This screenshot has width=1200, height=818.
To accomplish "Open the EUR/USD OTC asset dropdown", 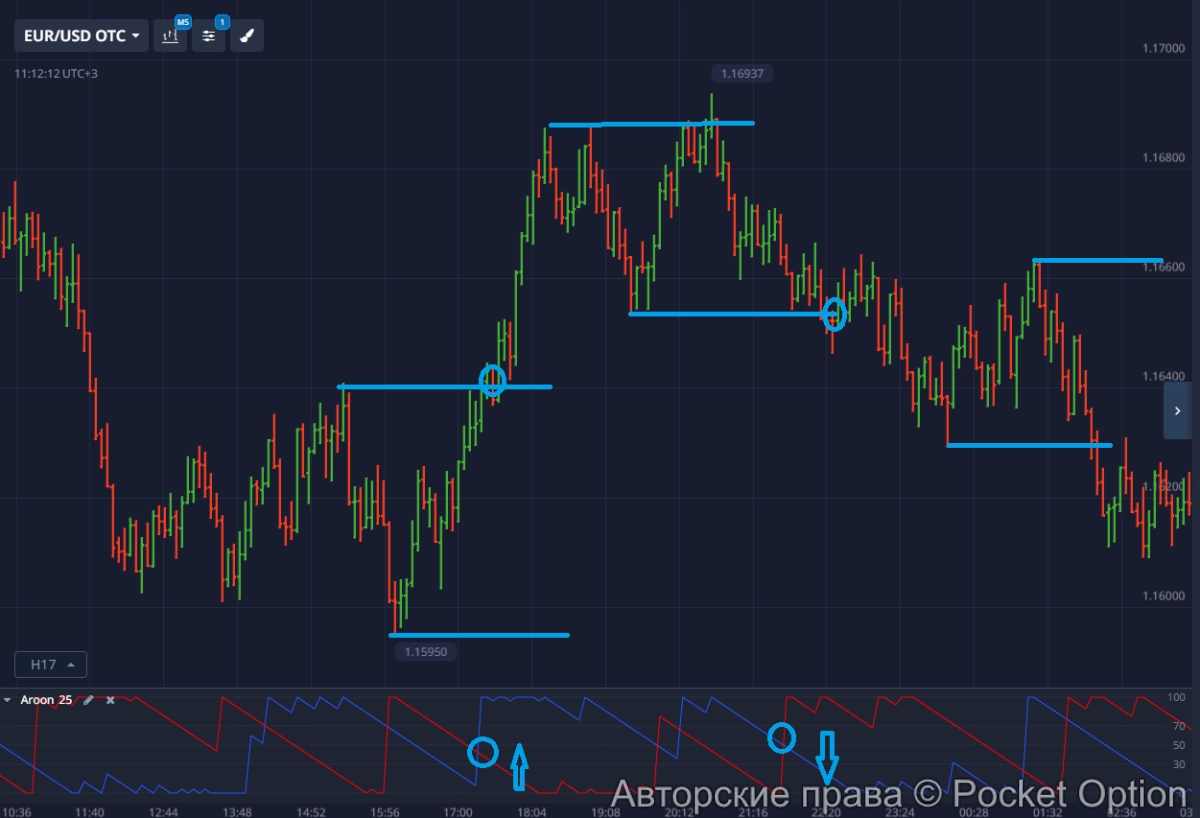I will coord(81,36).
